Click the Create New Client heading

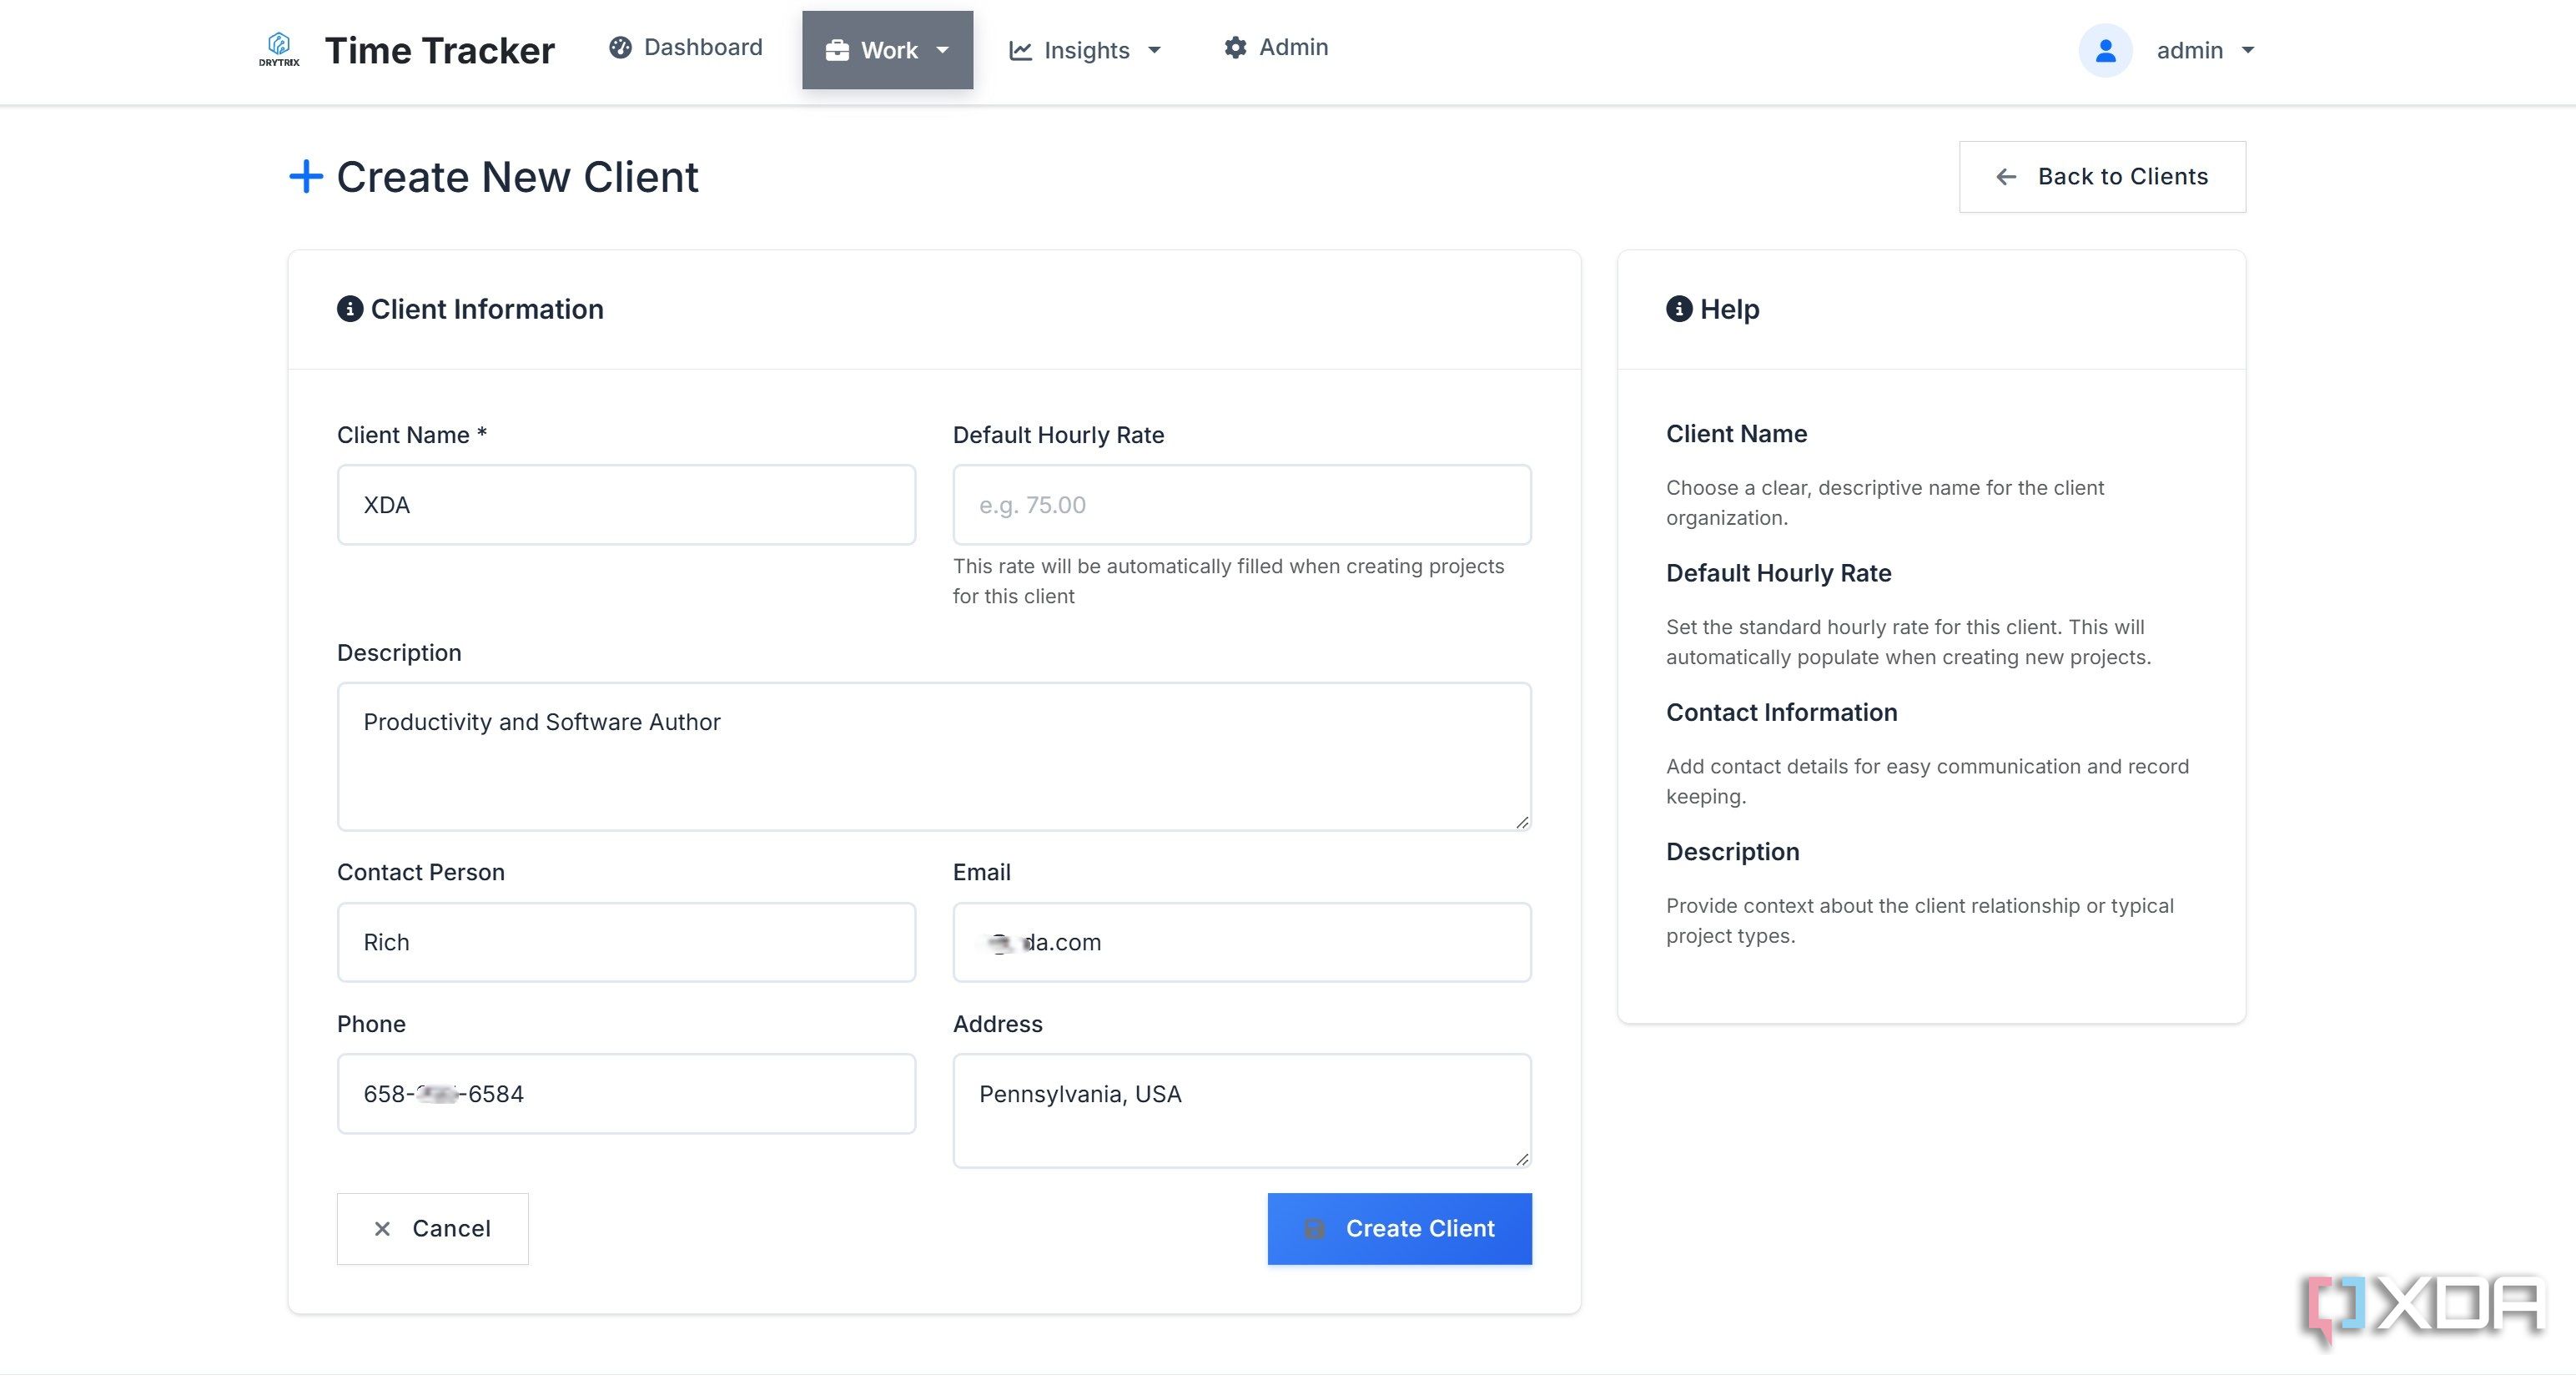point(517,177)
